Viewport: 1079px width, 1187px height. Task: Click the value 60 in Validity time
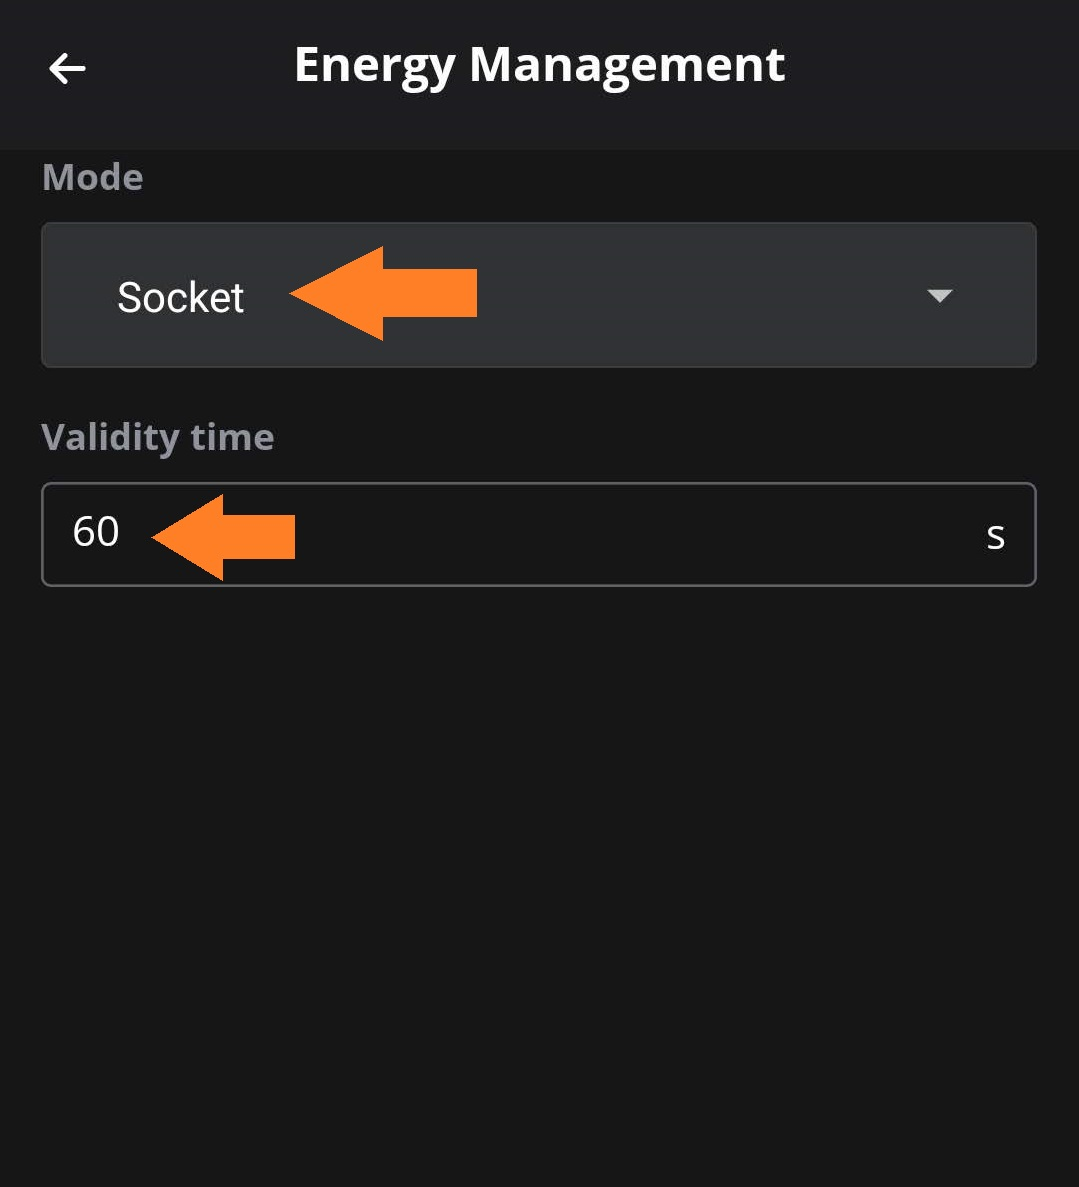click(96, 532)
